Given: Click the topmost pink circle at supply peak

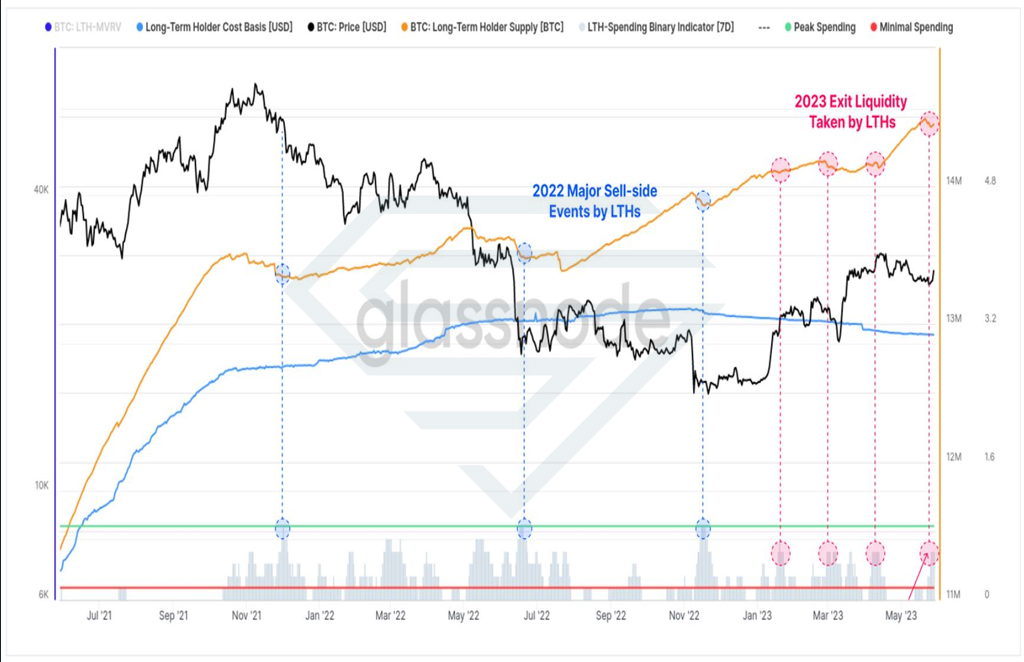Looking at the screenshot, I should coord(929,123).
